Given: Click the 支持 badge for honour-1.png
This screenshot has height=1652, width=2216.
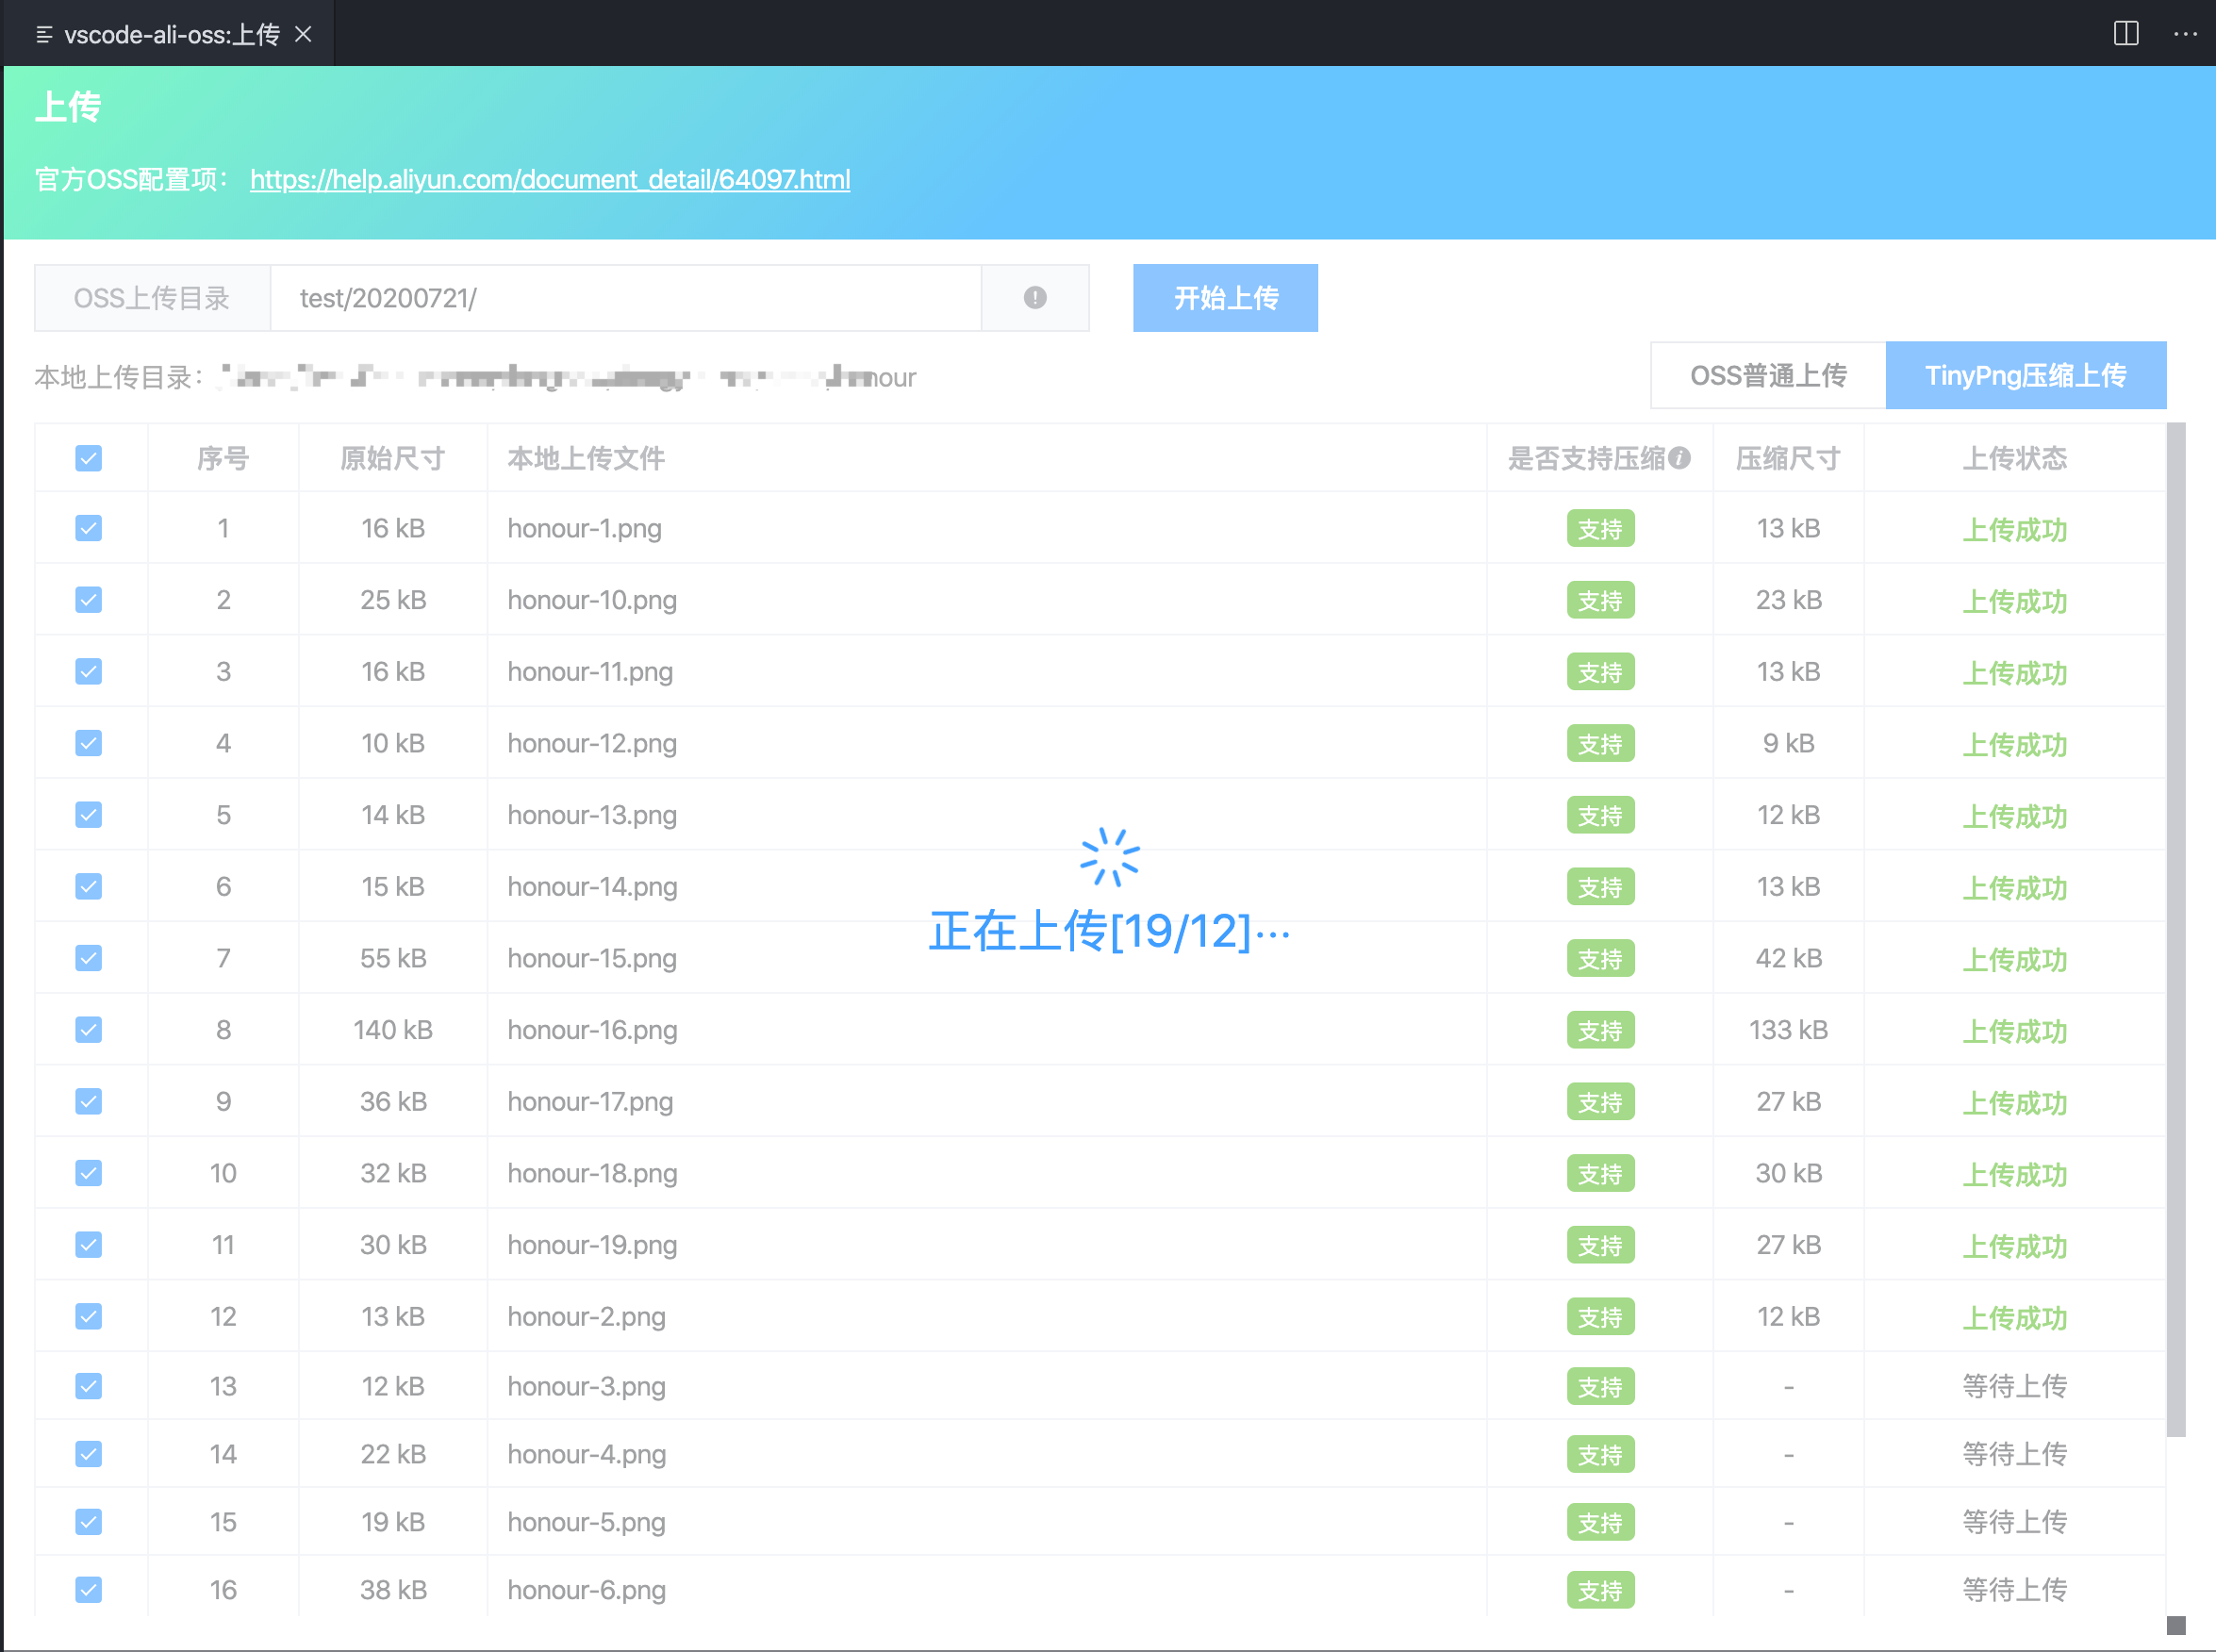Looking at the screenshot, I should click(1600, 529).
